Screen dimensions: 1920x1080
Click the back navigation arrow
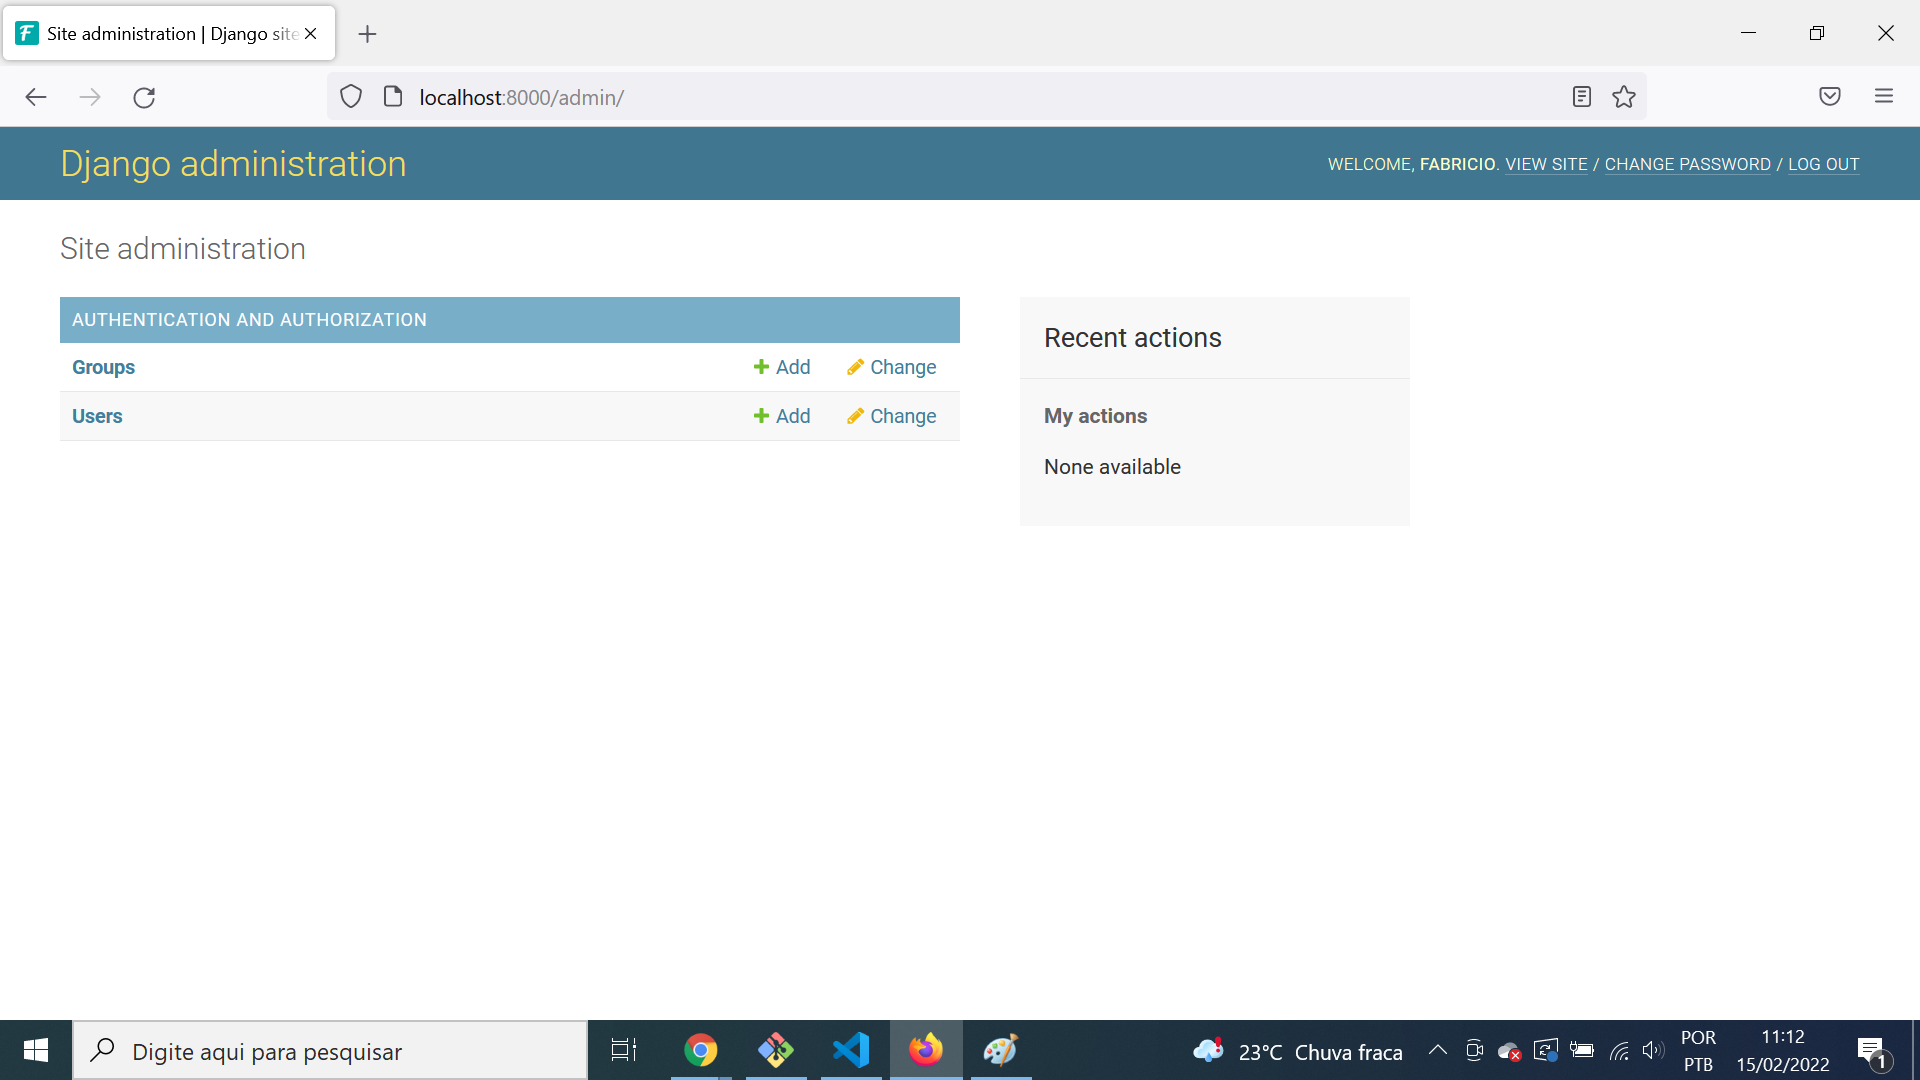[x=36, y=97]
